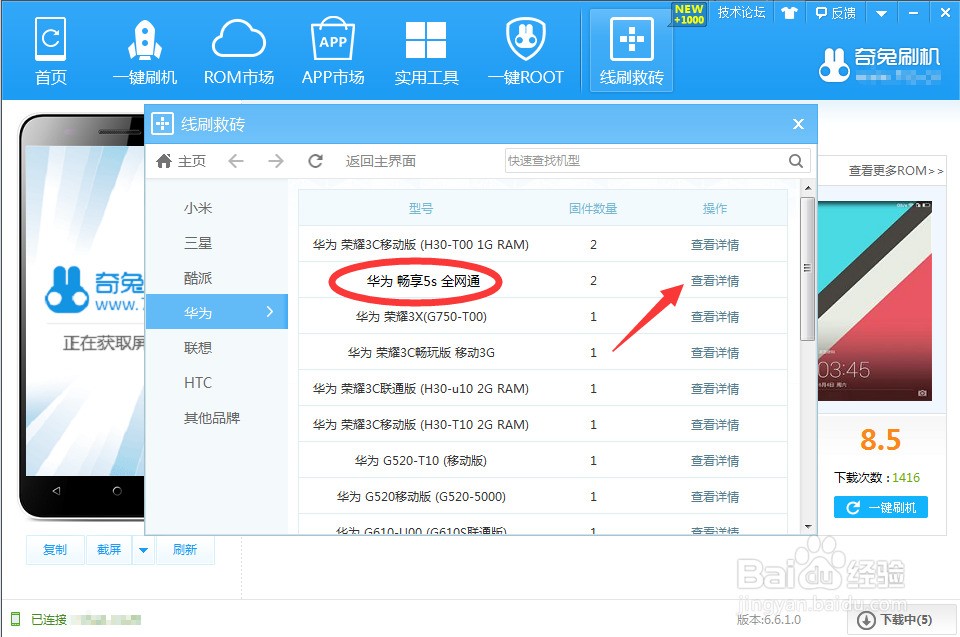The height and width of the screenshot is (637, 960).
Task: Open the title bar dropdown menu arrow
Action: pos(882,13)
